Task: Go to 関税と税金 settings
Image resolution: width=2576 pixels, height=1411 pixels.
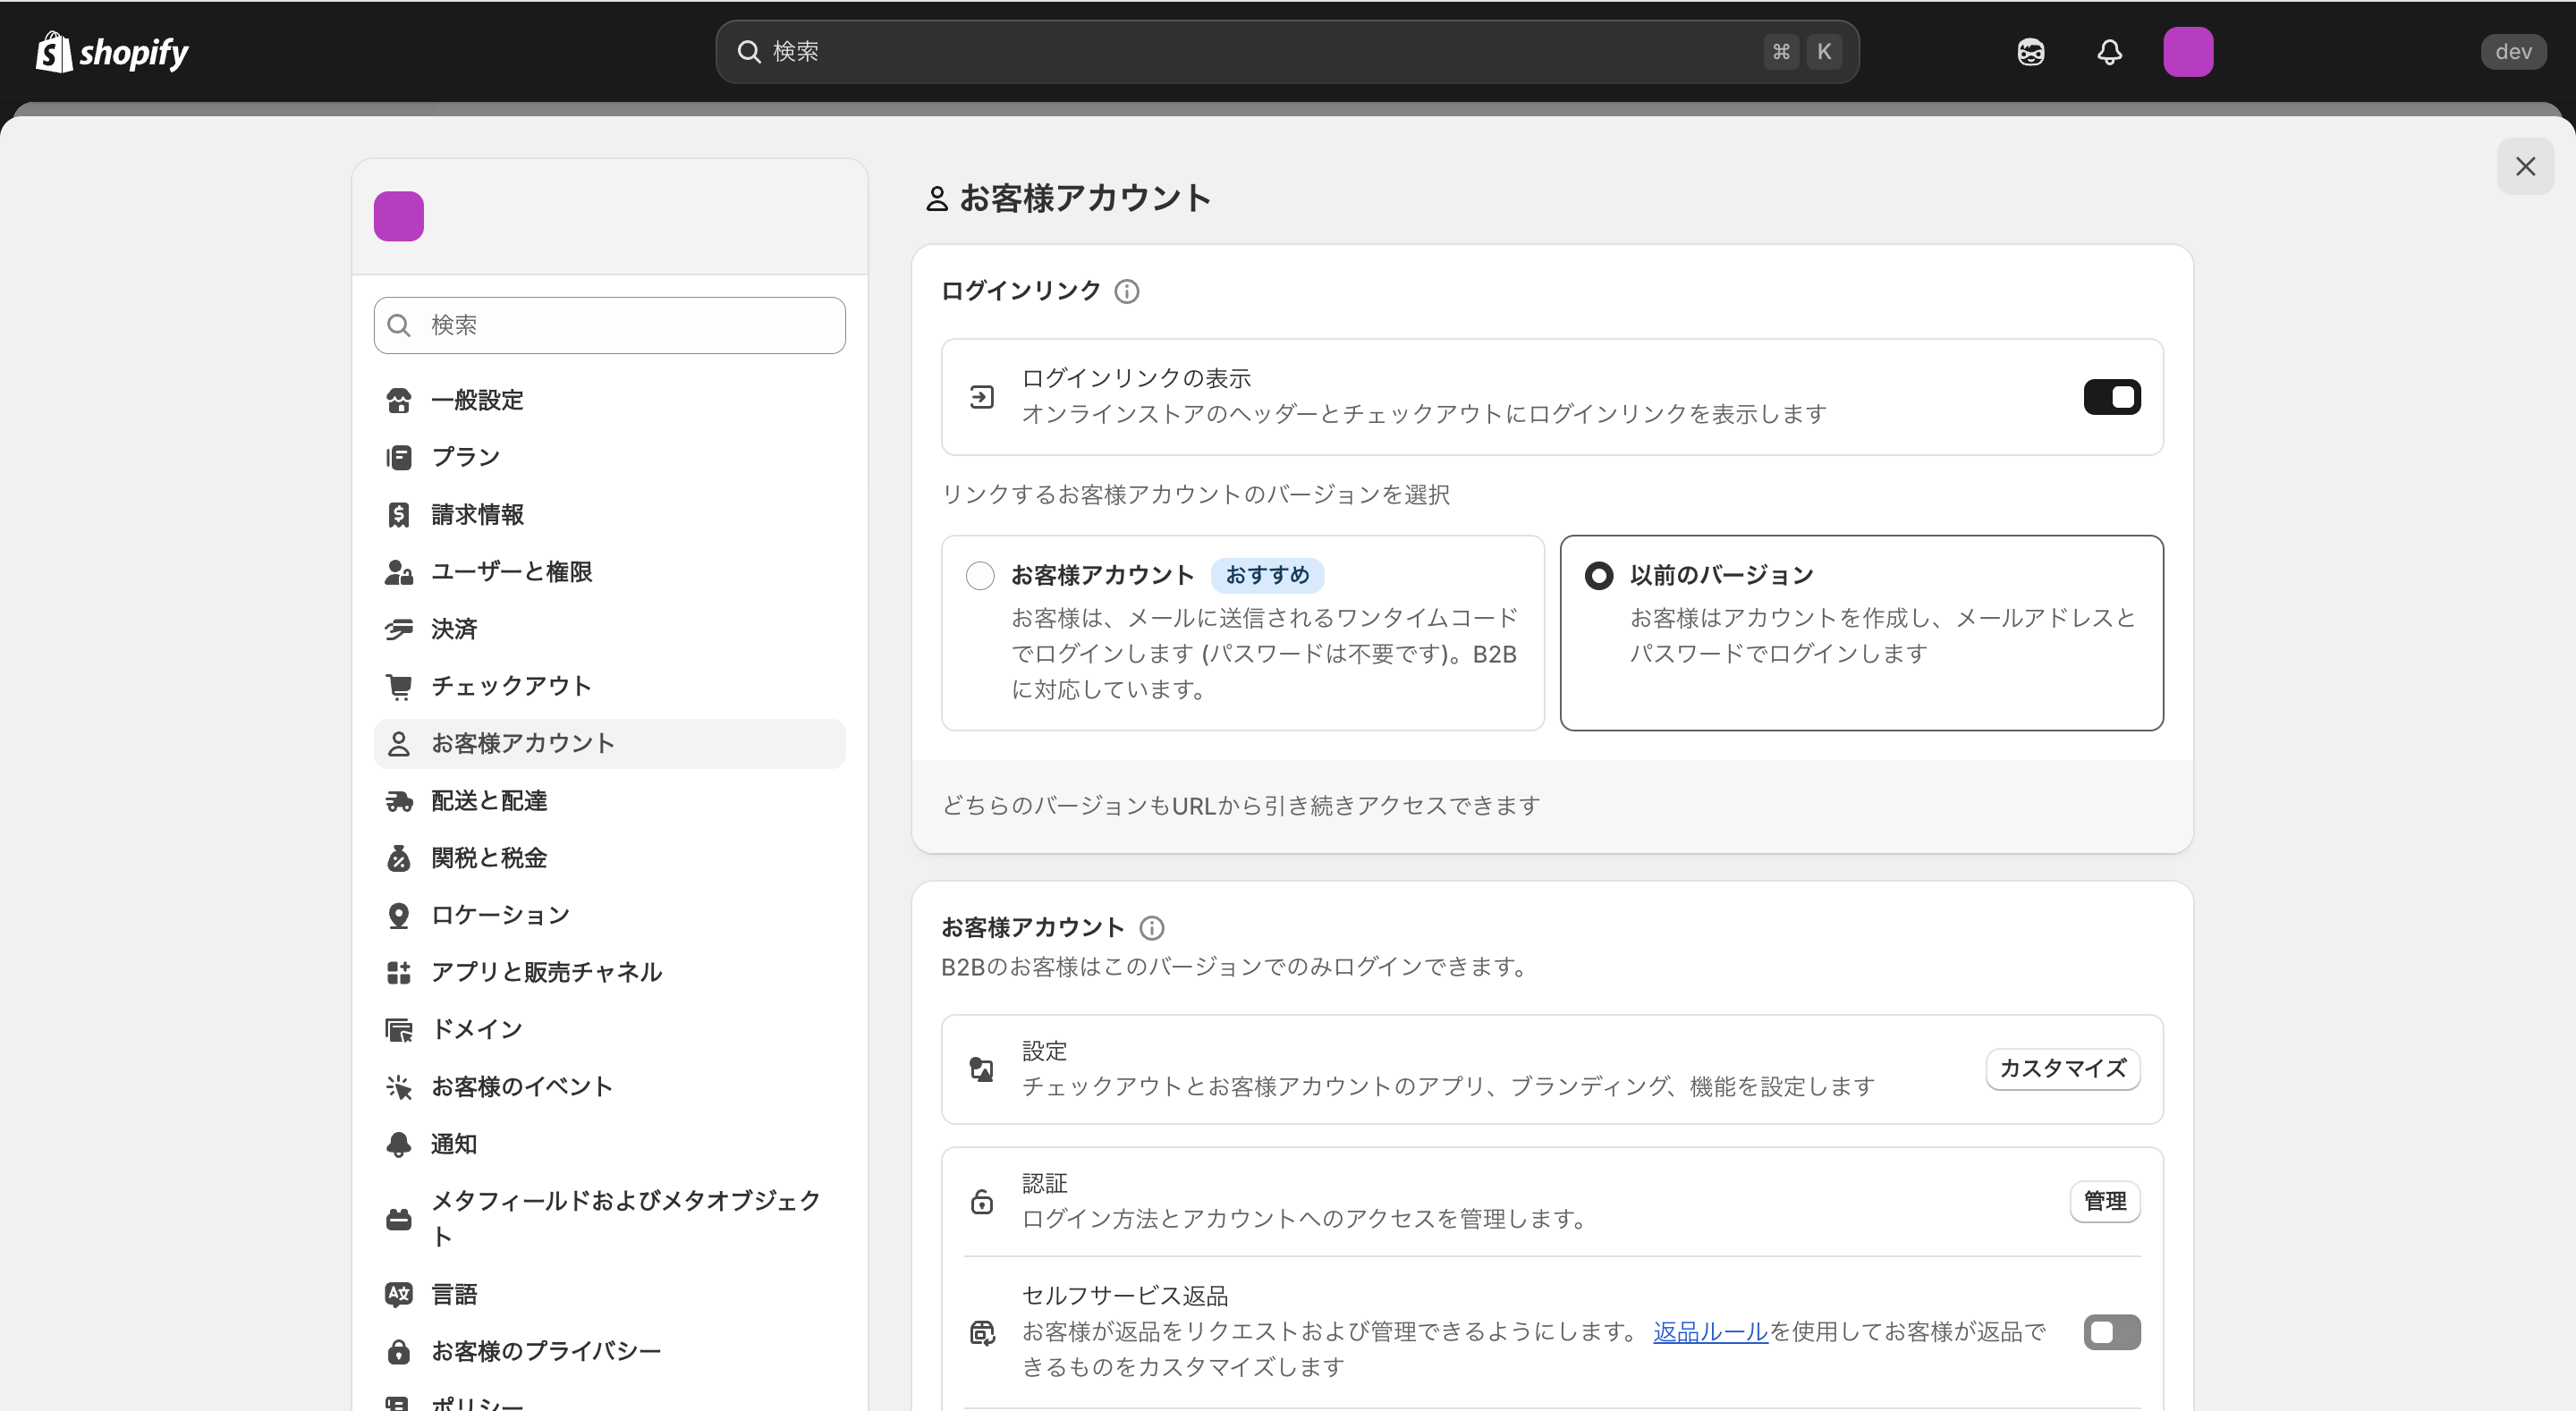Action: [609, 858]
